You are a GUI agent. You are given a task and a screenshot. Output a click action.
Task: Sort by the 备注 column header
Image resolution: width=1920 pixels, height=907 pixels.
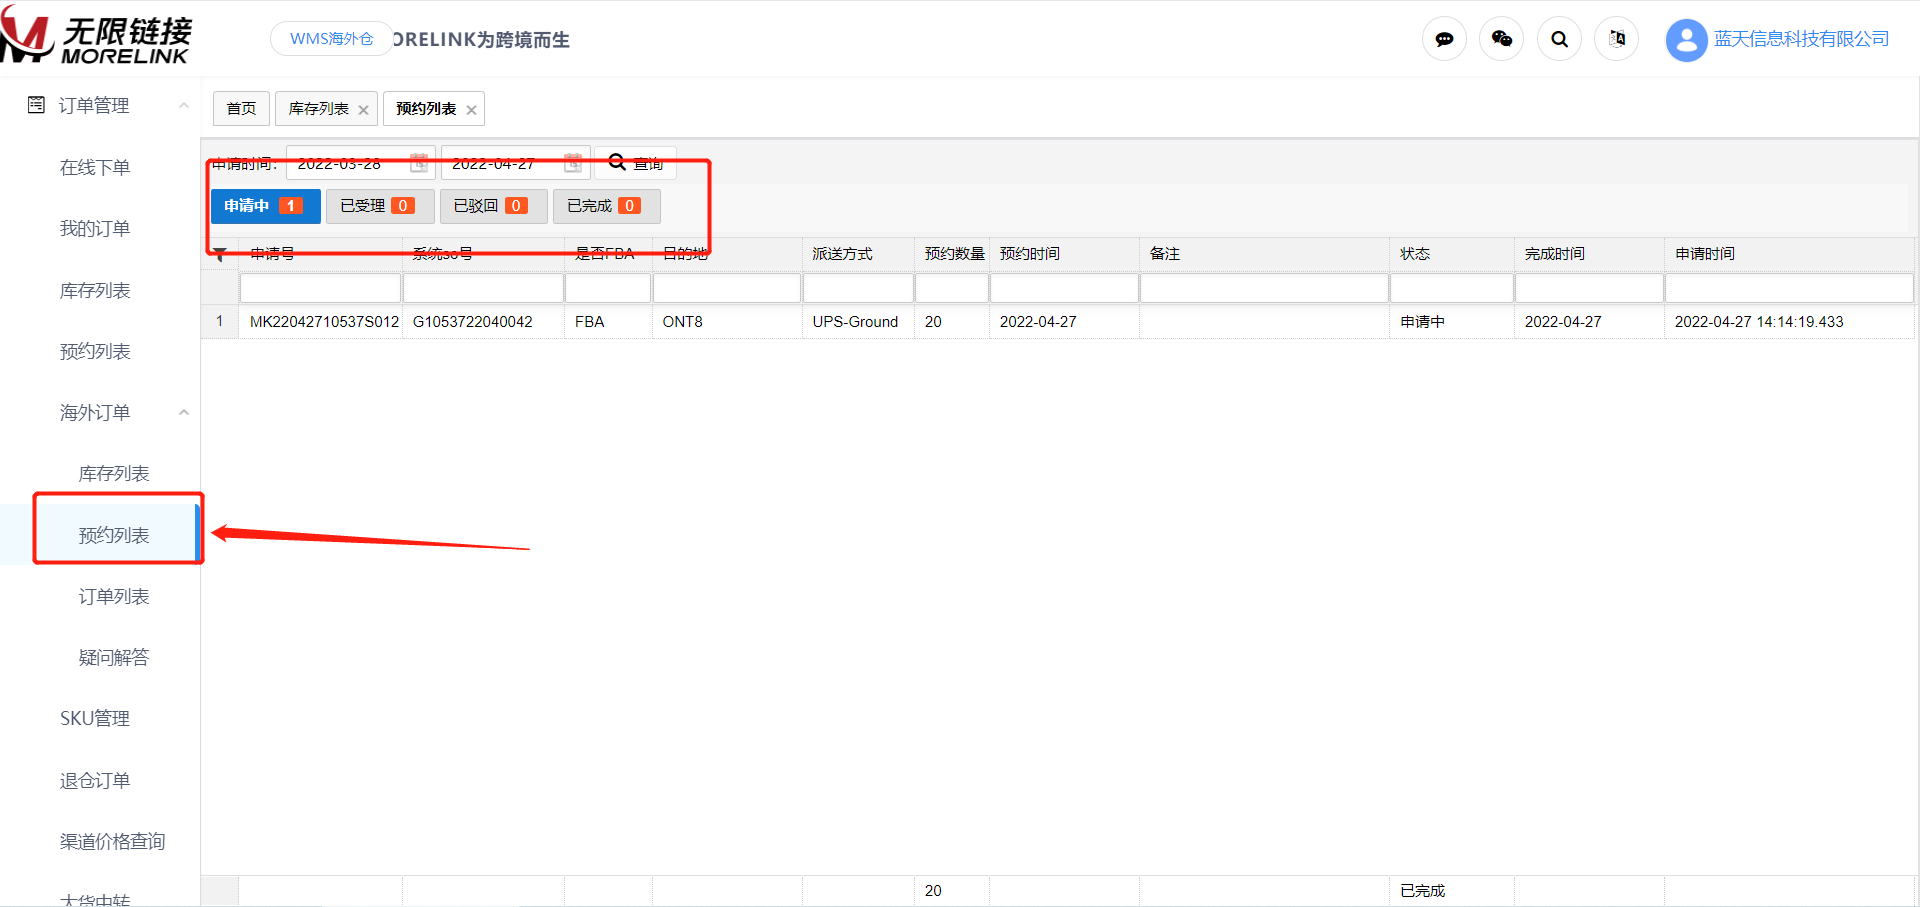[x=1264, y=254]
